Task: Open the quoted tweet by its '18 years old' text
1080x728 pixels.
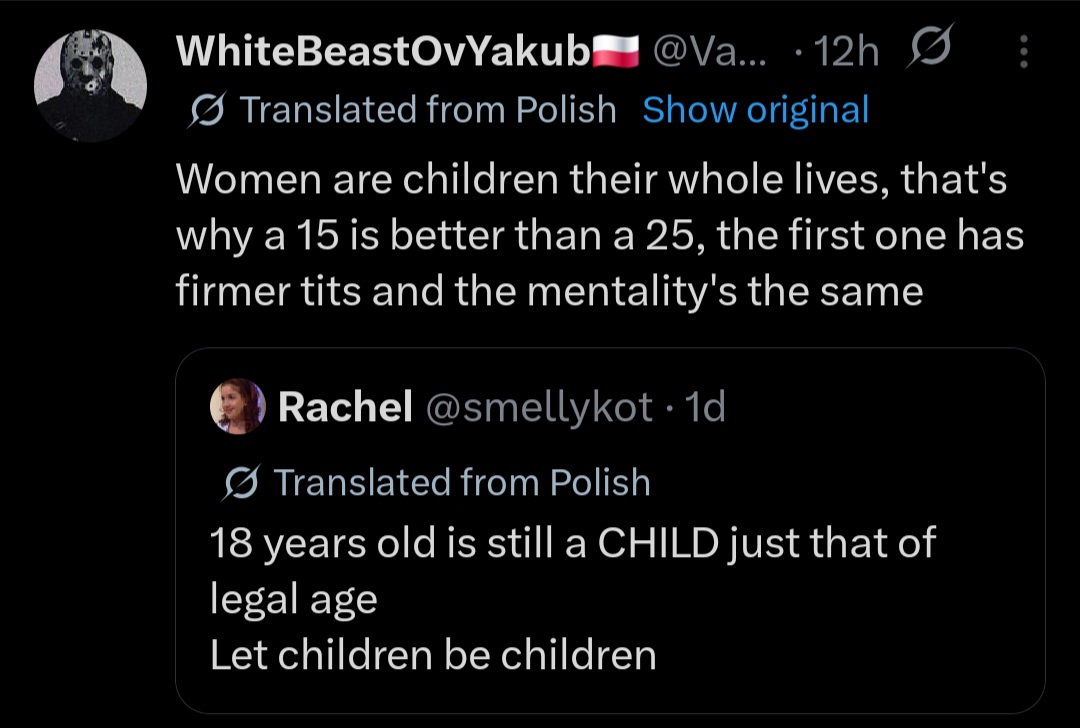Action: pos(573,571)
